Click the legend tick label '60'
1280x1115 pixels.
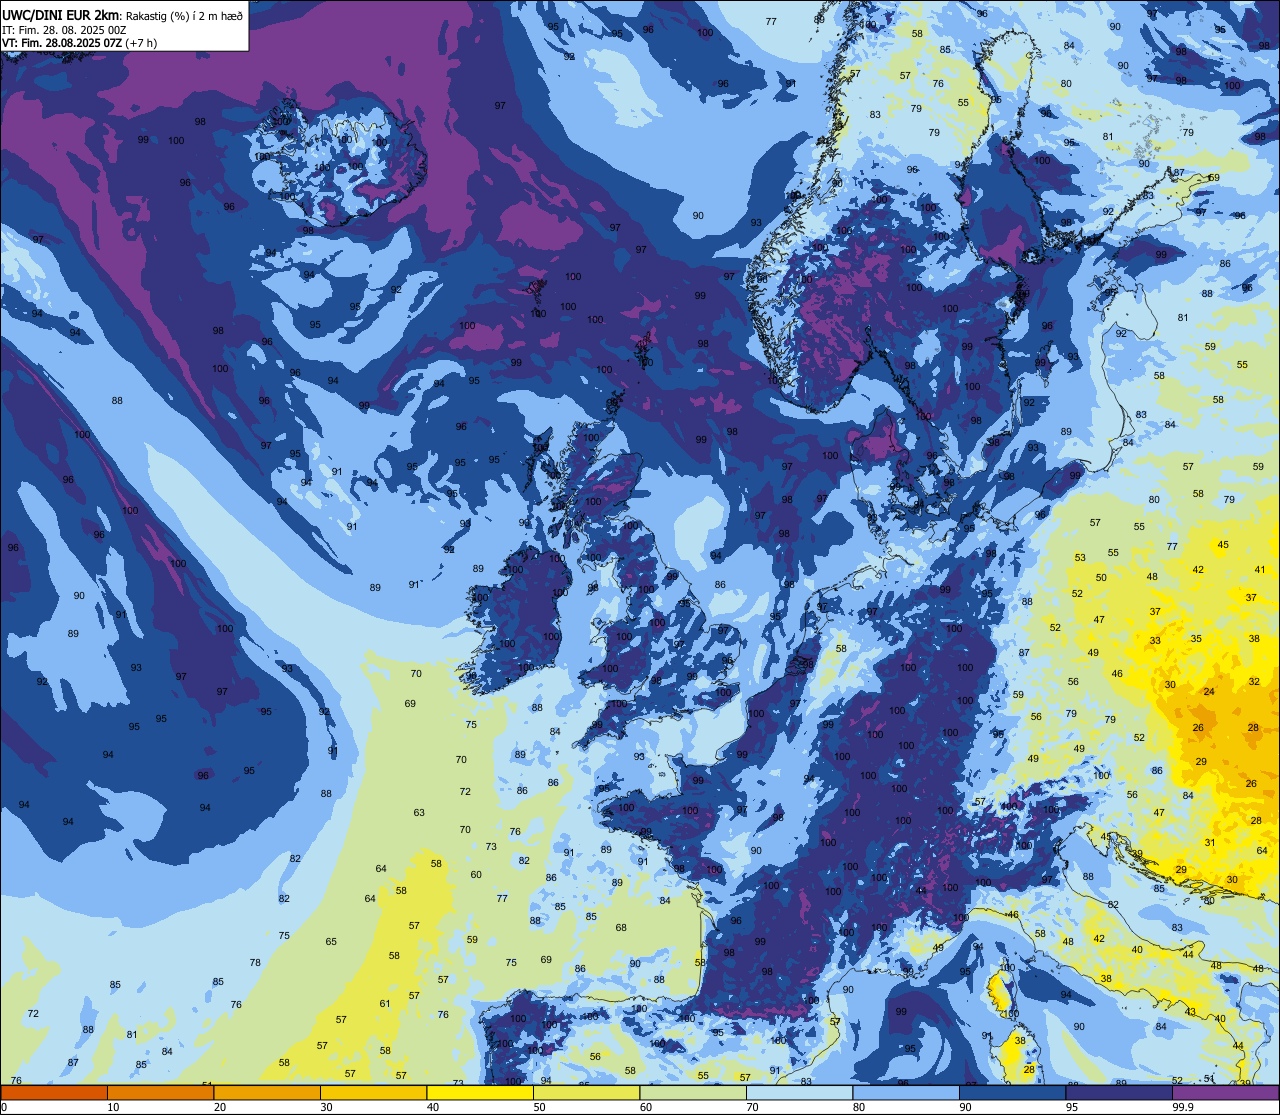click(x=646, y=1107)
